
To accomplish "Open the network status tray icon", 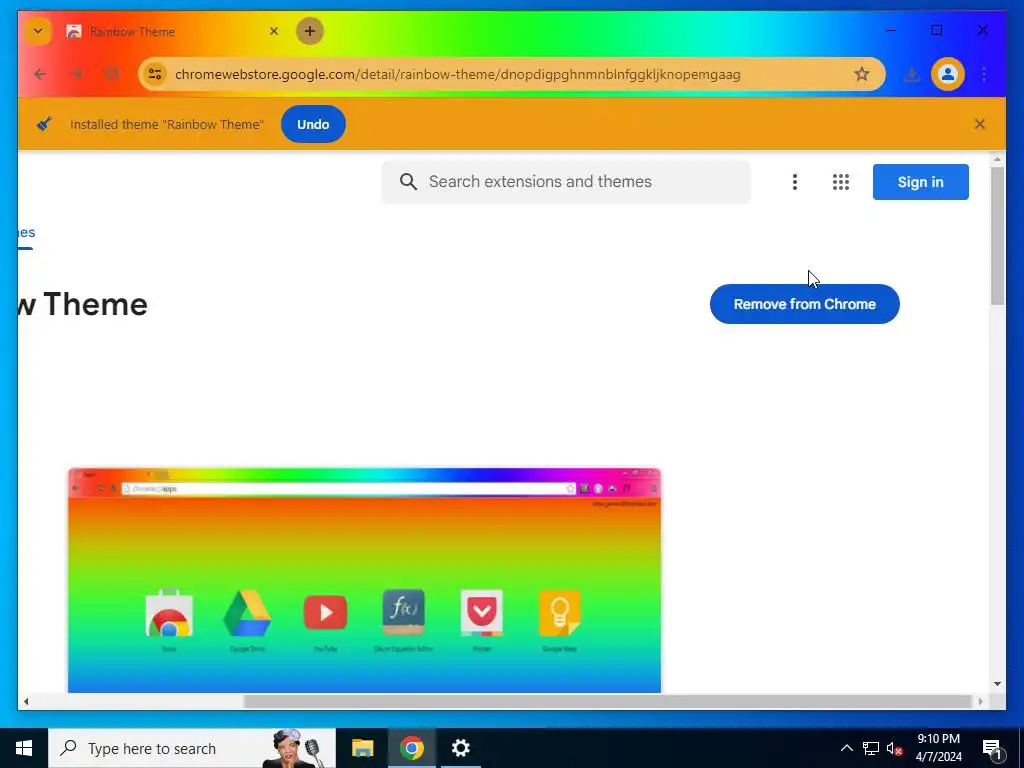I will pyautogui.click(x=871, y=748).
